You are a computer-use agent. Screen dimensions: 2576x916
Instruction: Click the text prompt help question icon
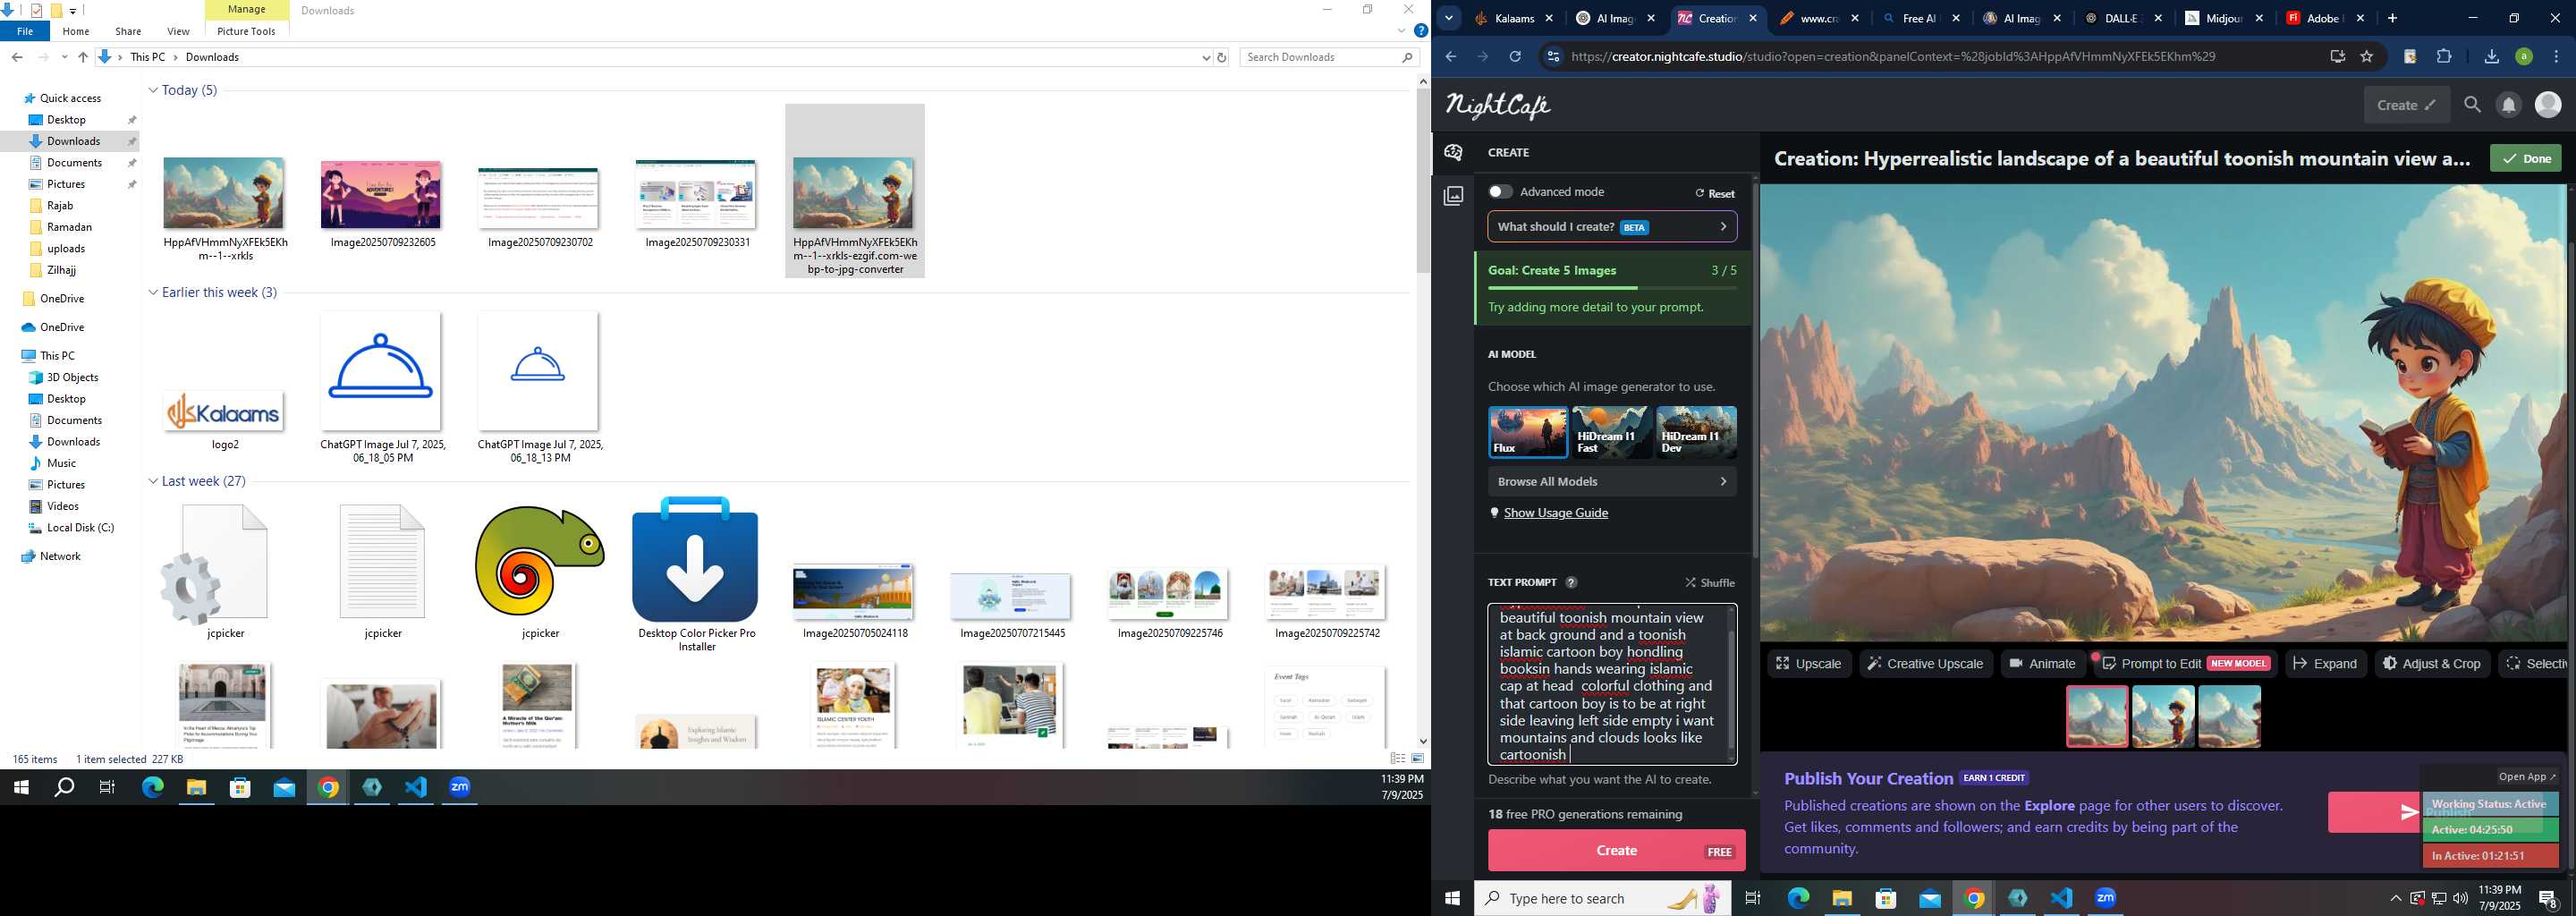pos(1571,582)
